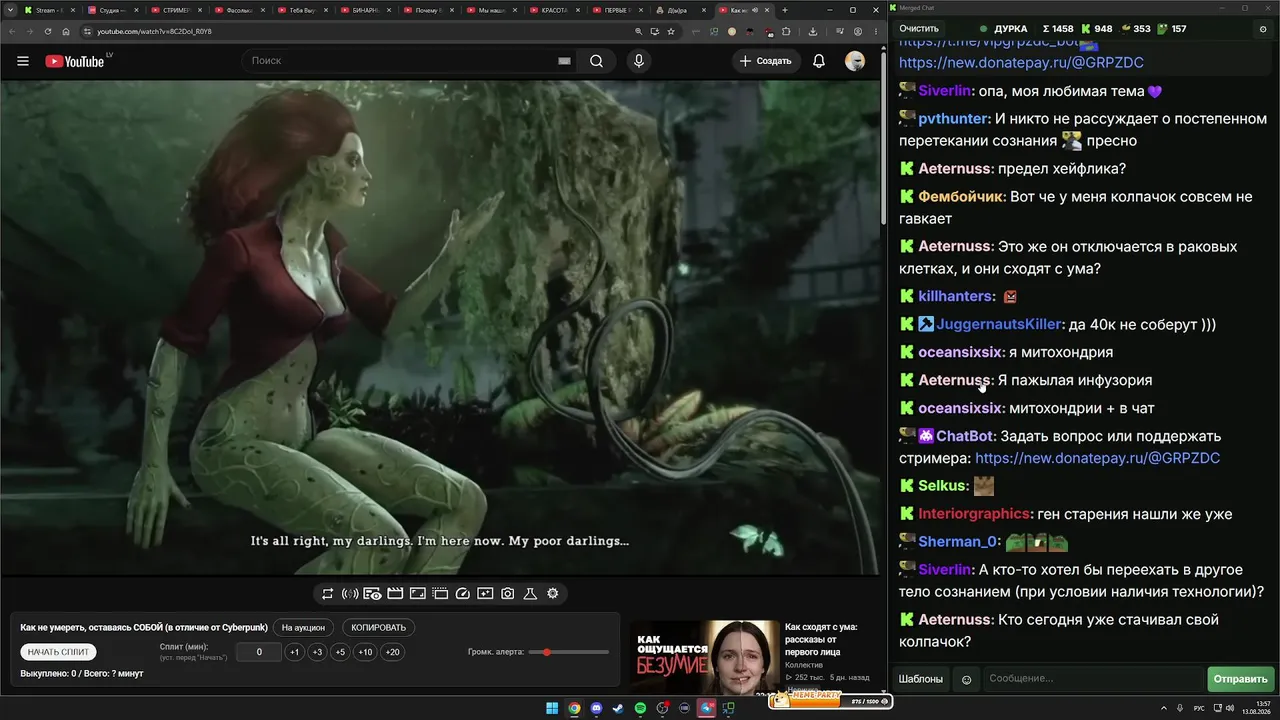1280x720 pixels.
Task: Open Spotify from the taskbar
Action: pyautogui.click(x=641, y=709)
